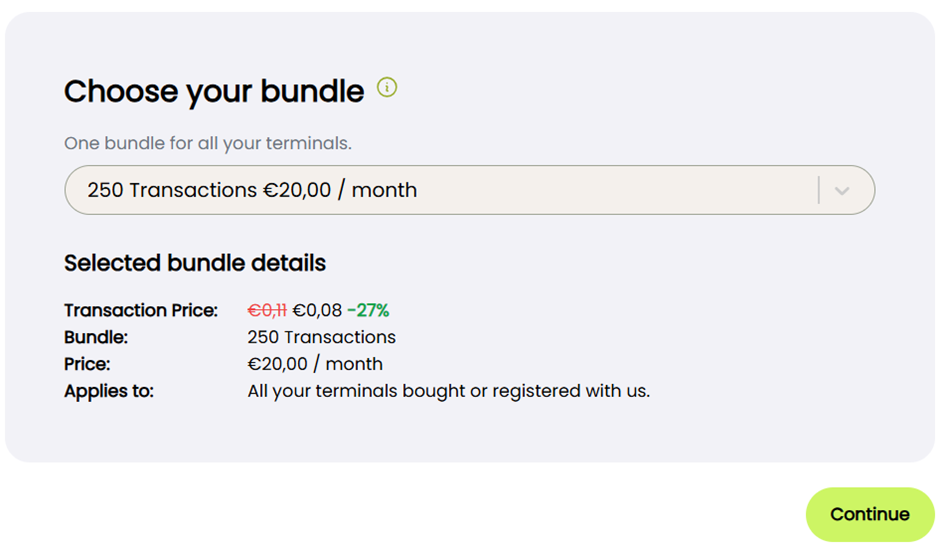The image size is (945, 548).
Task: Open the 250 Transactions bundle selector
Action: pos(469,190)
